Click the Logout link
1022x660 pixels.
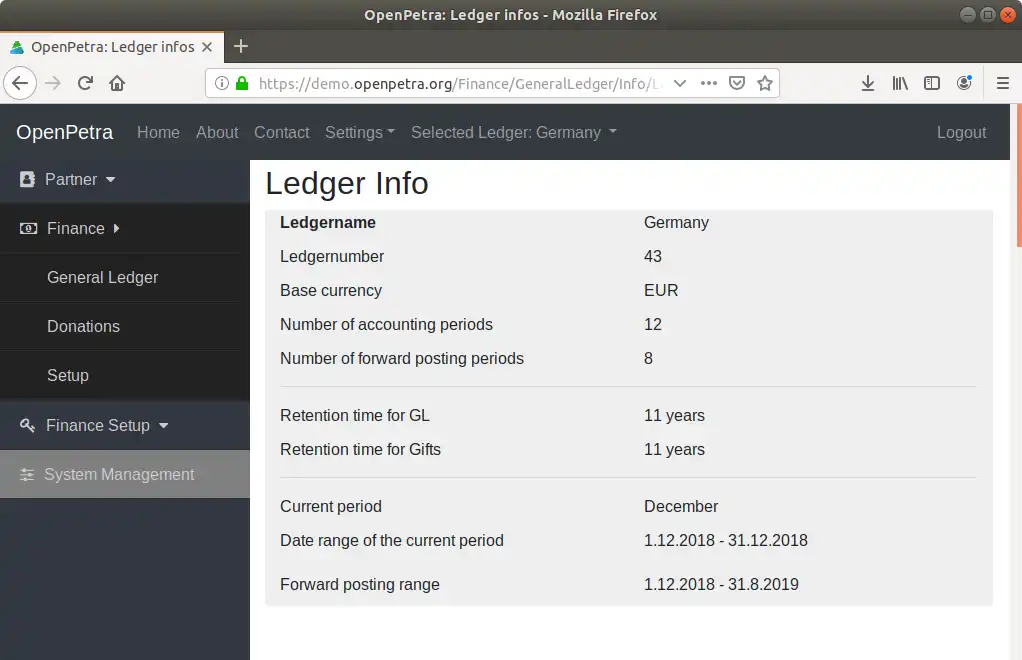click(961, 133)
